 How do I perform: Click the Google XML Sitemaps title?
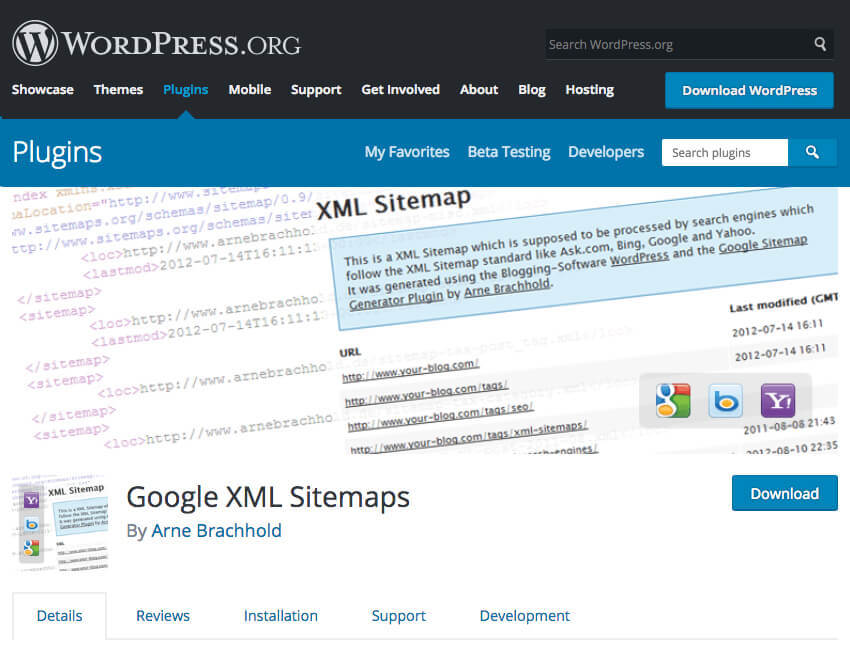tap(268, 497)
